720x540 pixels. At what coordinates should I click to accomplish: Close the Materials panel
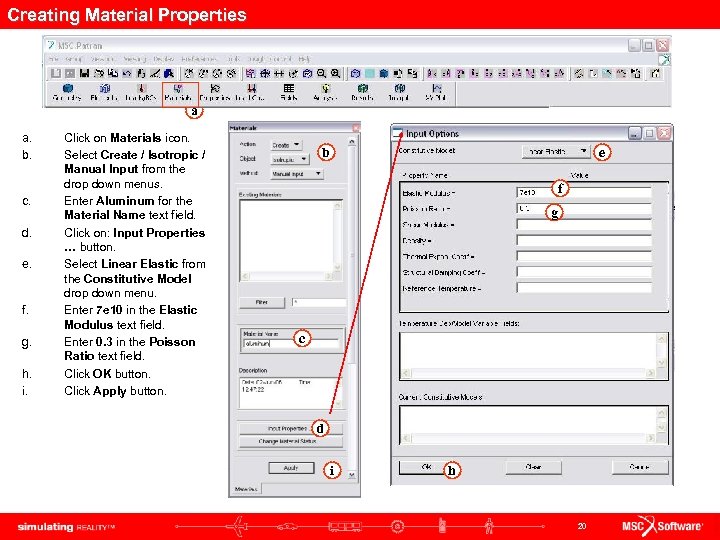coord(356,128)
